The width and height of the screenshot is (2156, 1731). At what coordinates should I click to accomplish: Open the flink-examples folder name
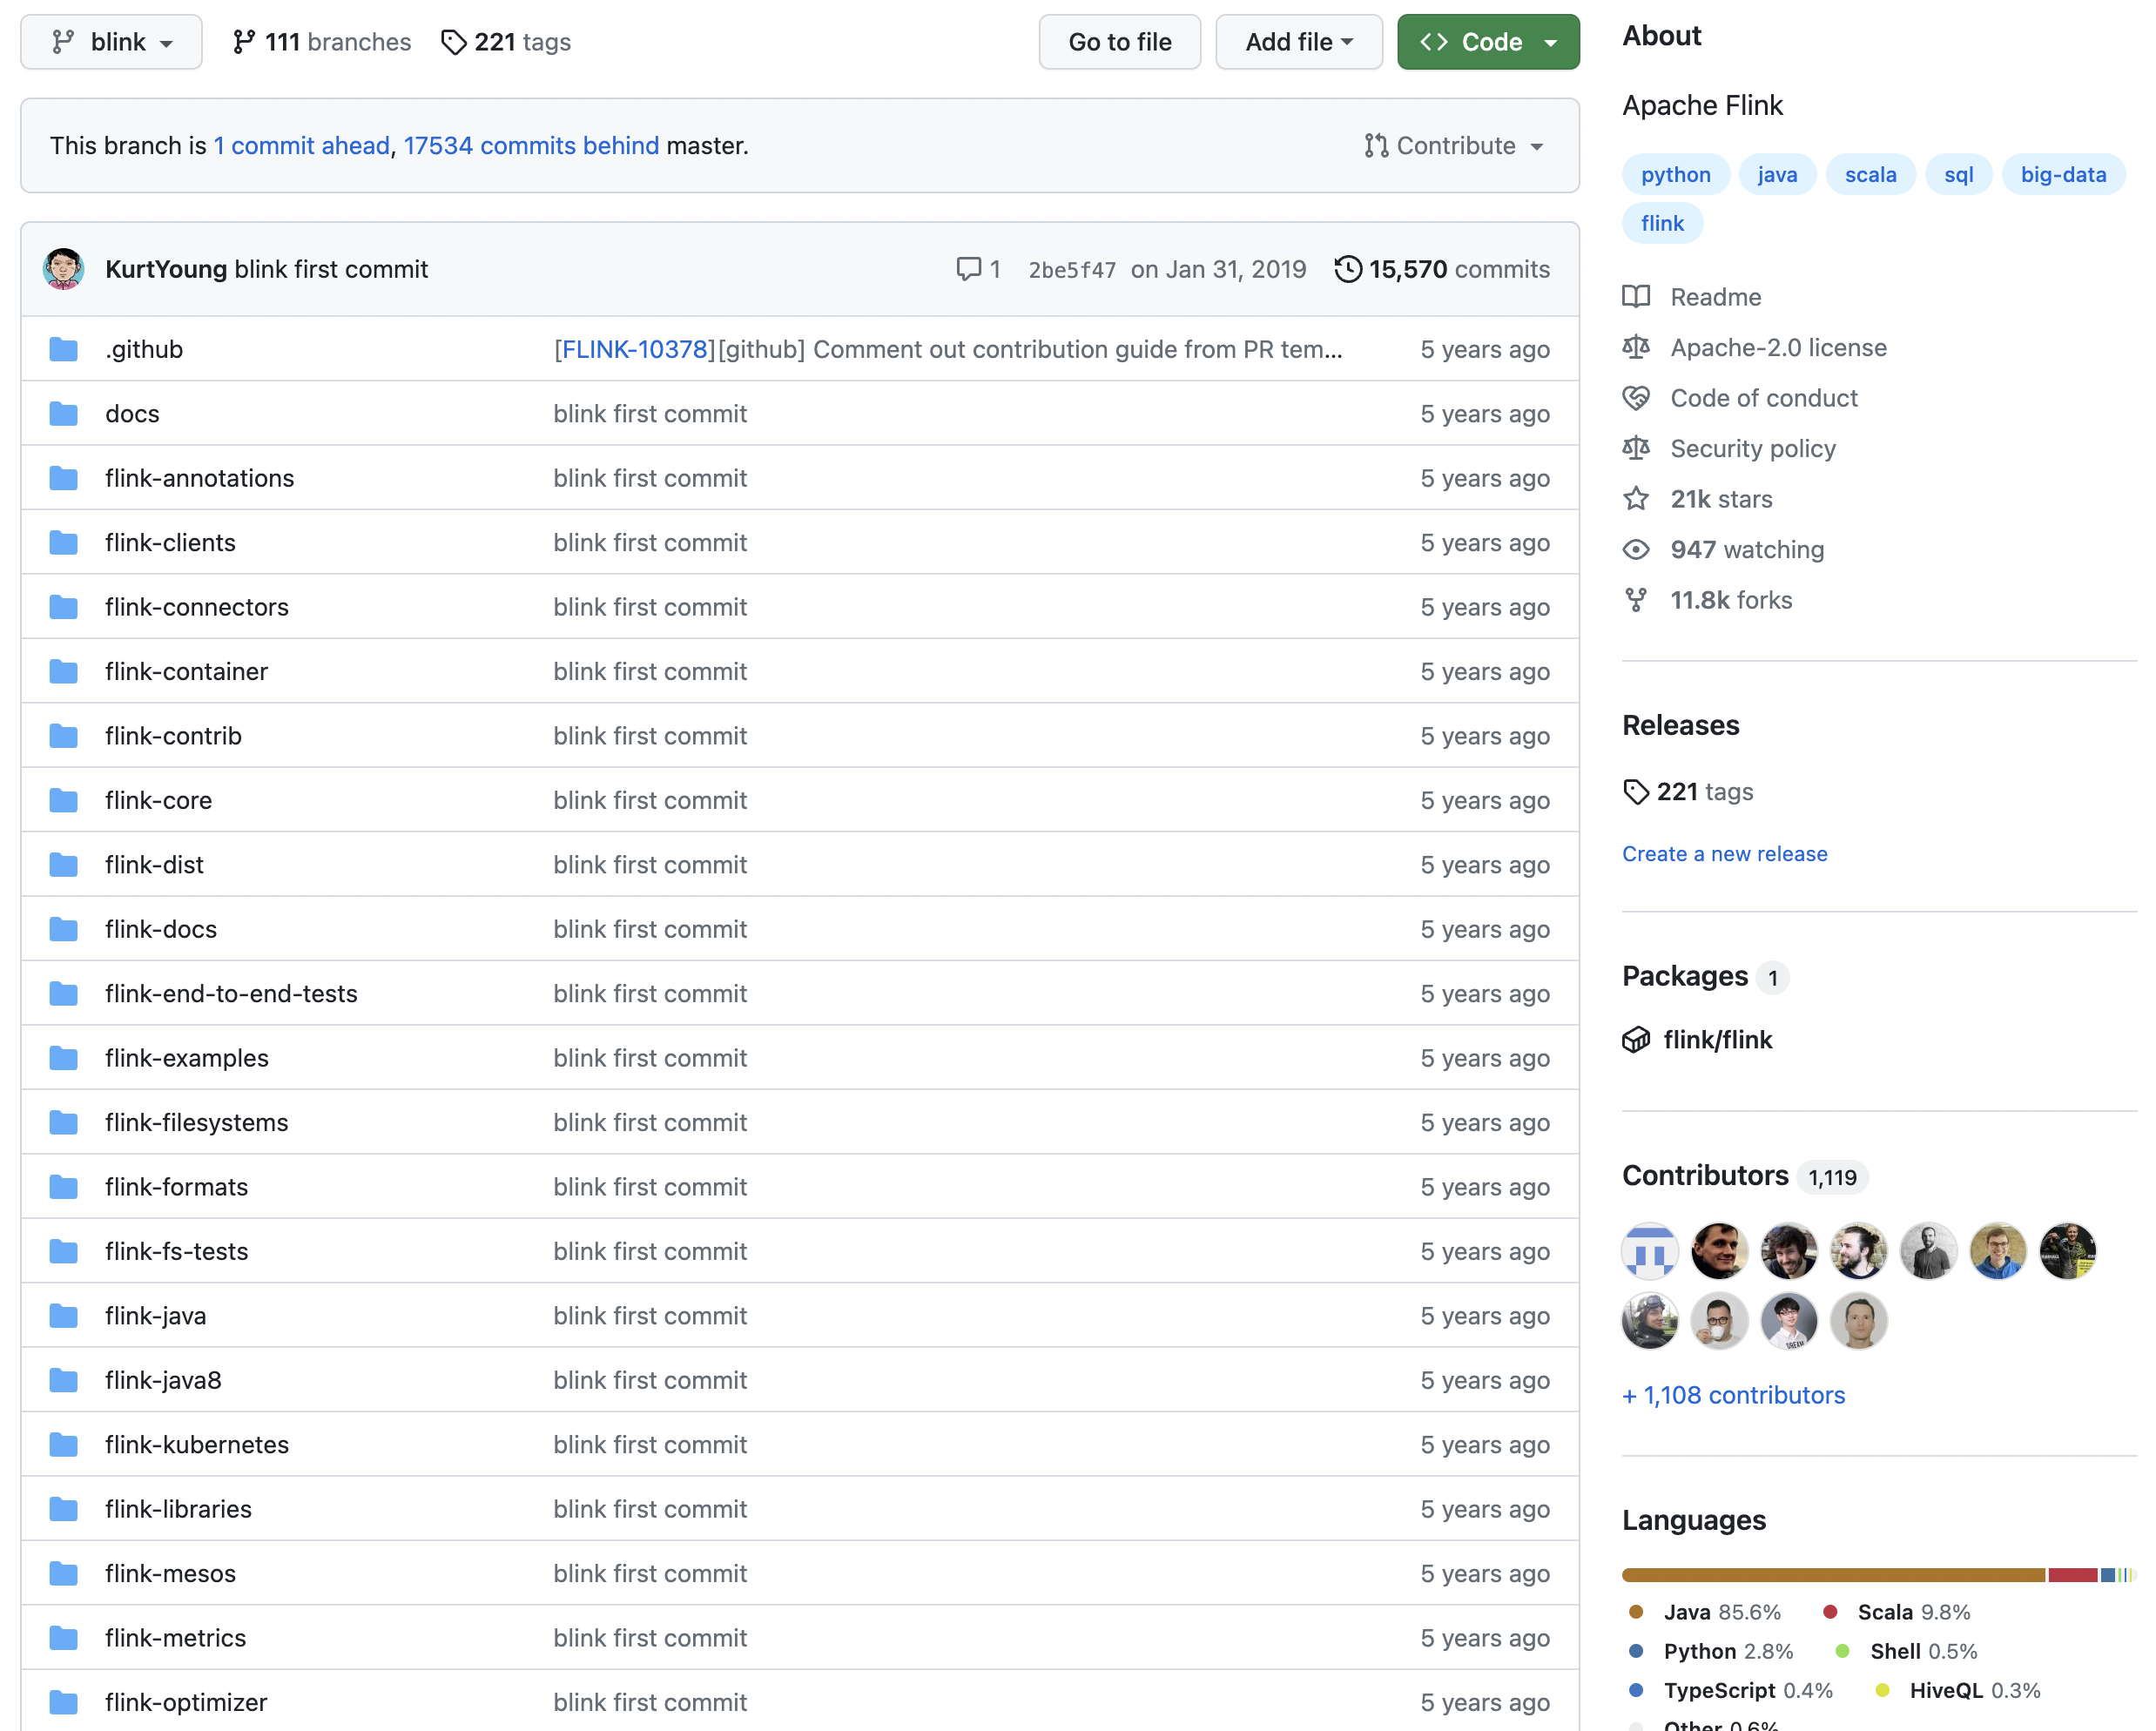click(187, 1058)
